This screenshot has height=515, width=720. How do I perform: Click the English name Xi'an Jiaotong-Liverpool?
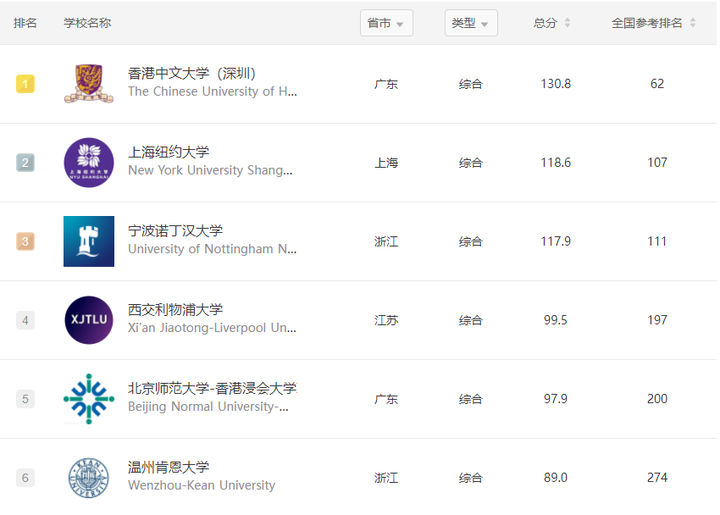coord(212,328)
